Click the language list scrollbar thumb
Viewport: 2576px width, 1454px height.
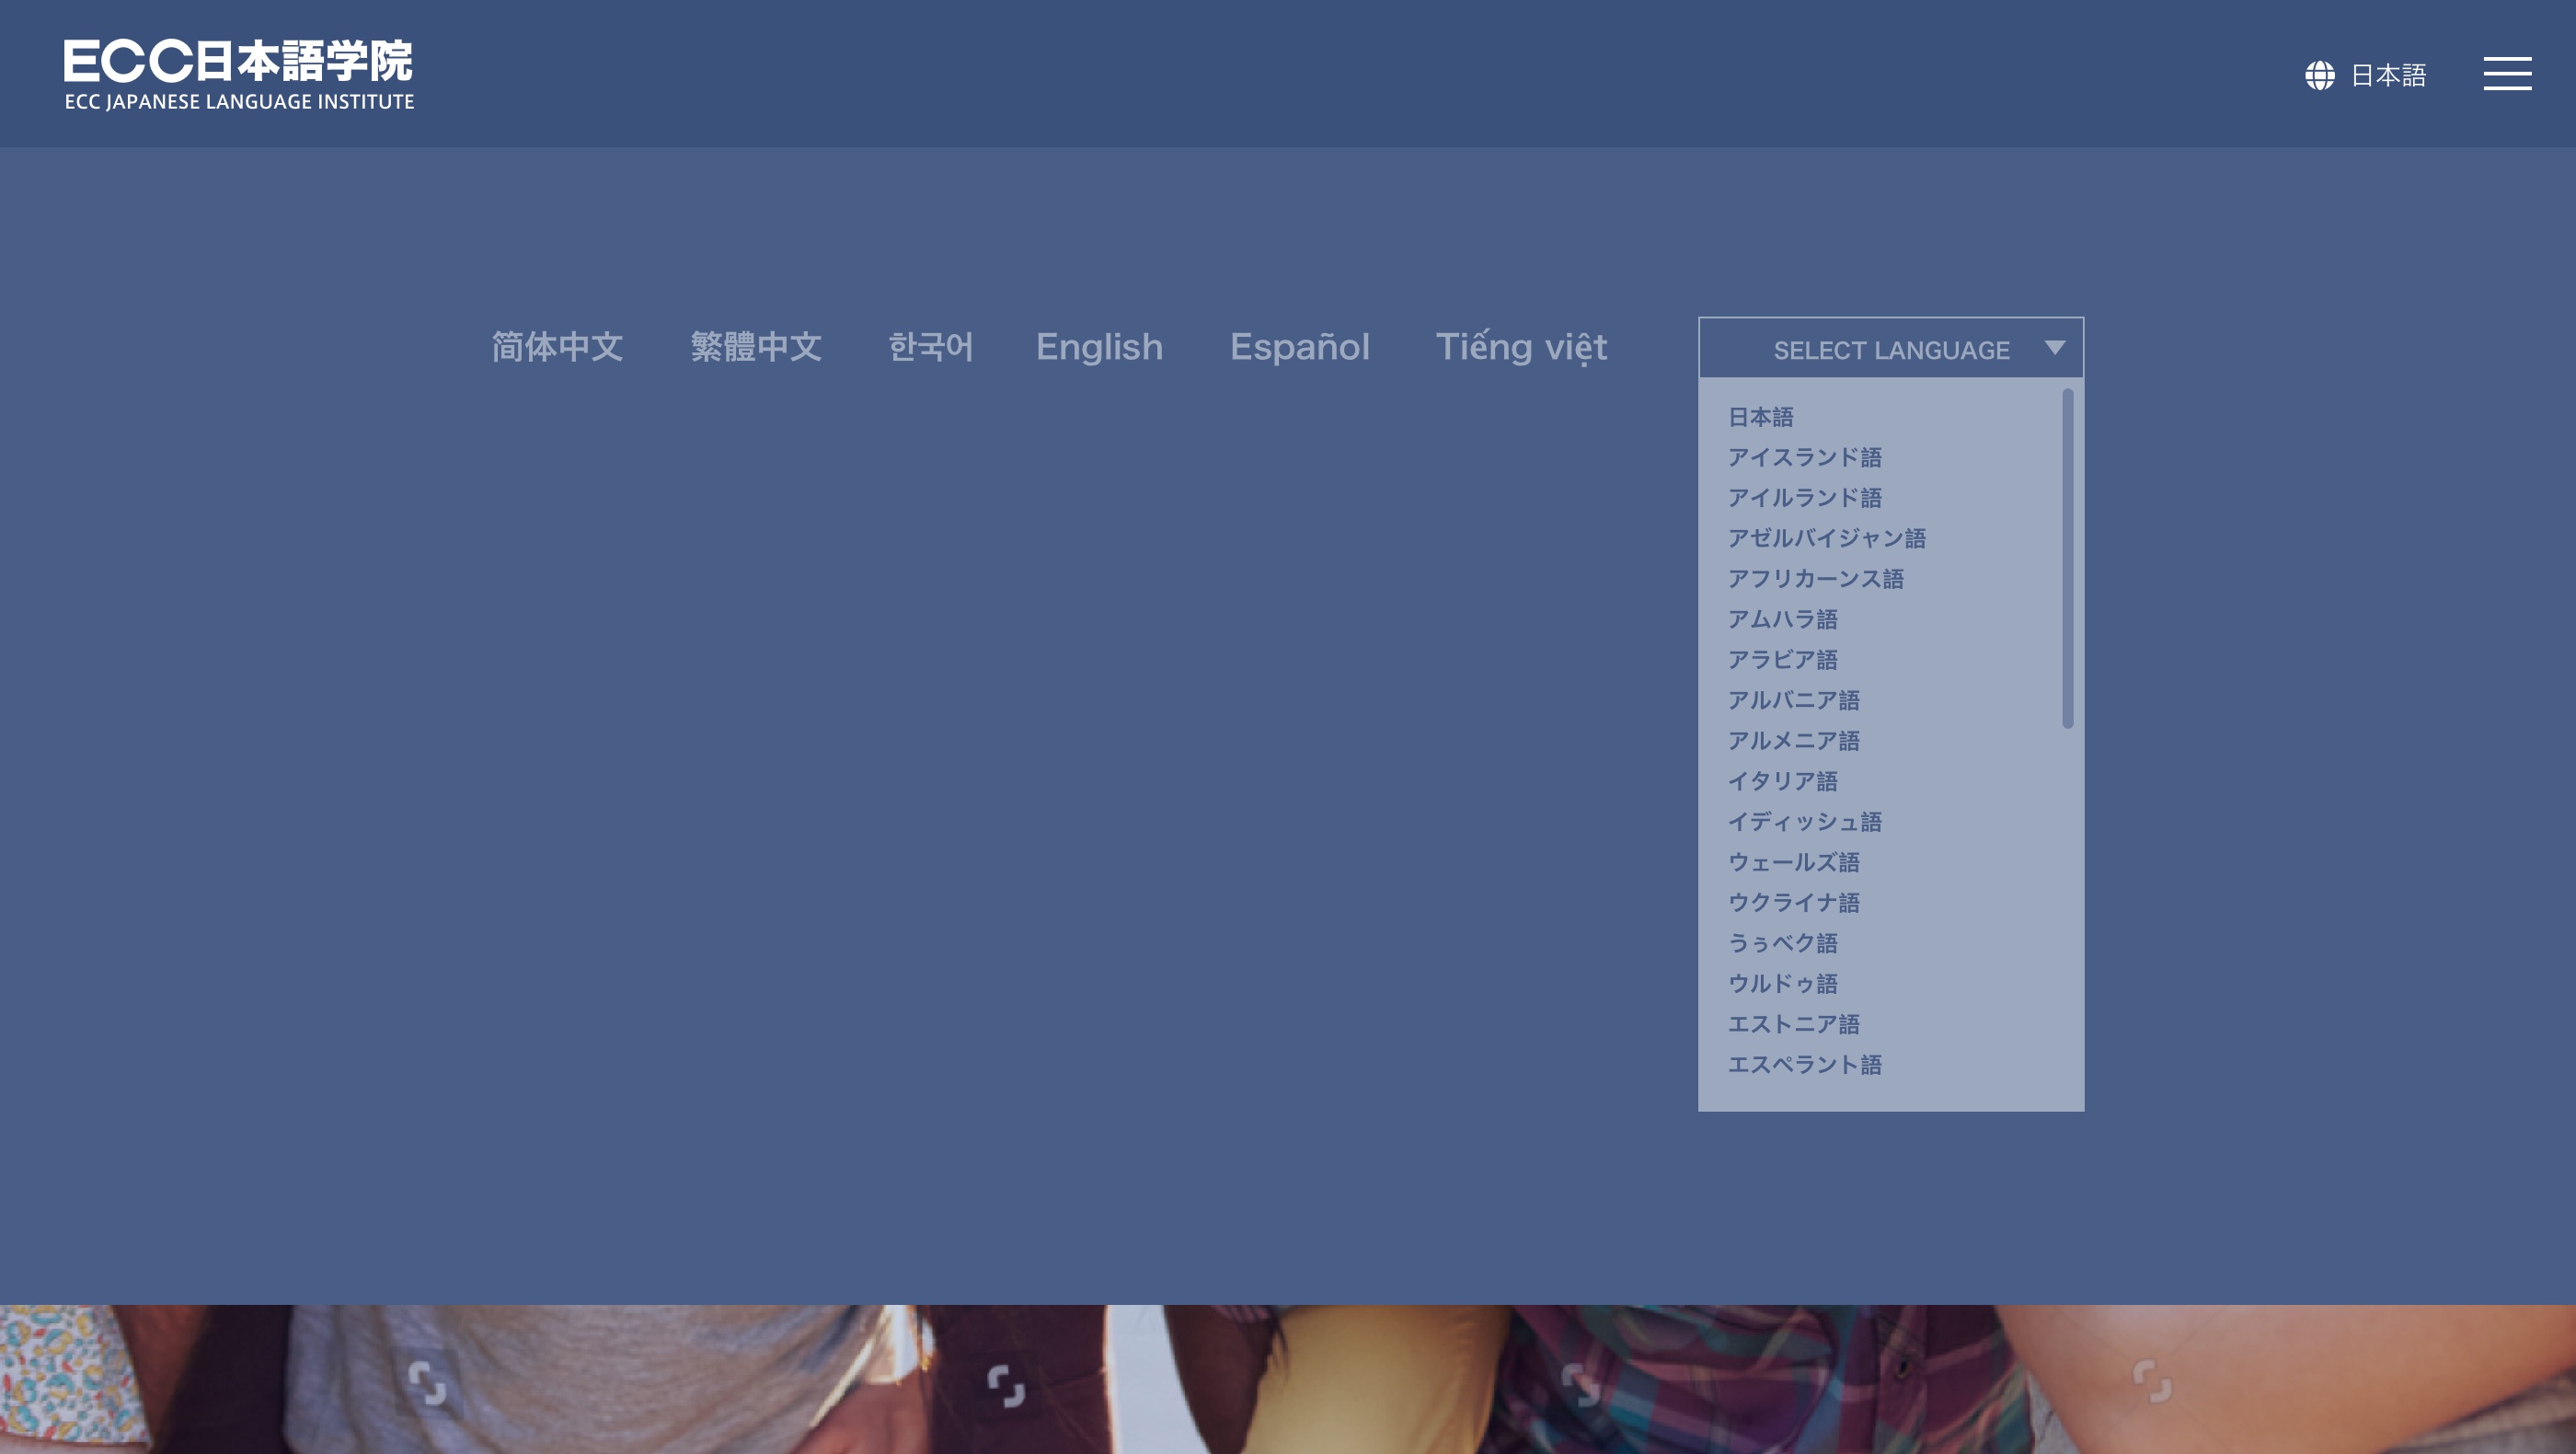(x=2067, y=559)
